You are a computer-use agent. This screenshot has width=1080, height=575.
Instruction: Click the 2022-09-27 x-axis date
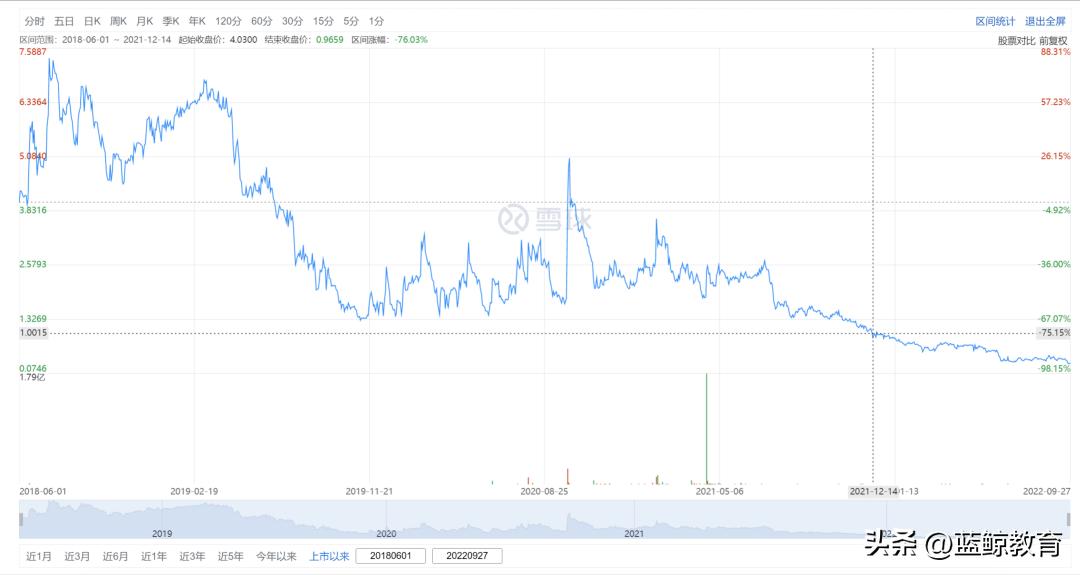tap(1047, 492)
